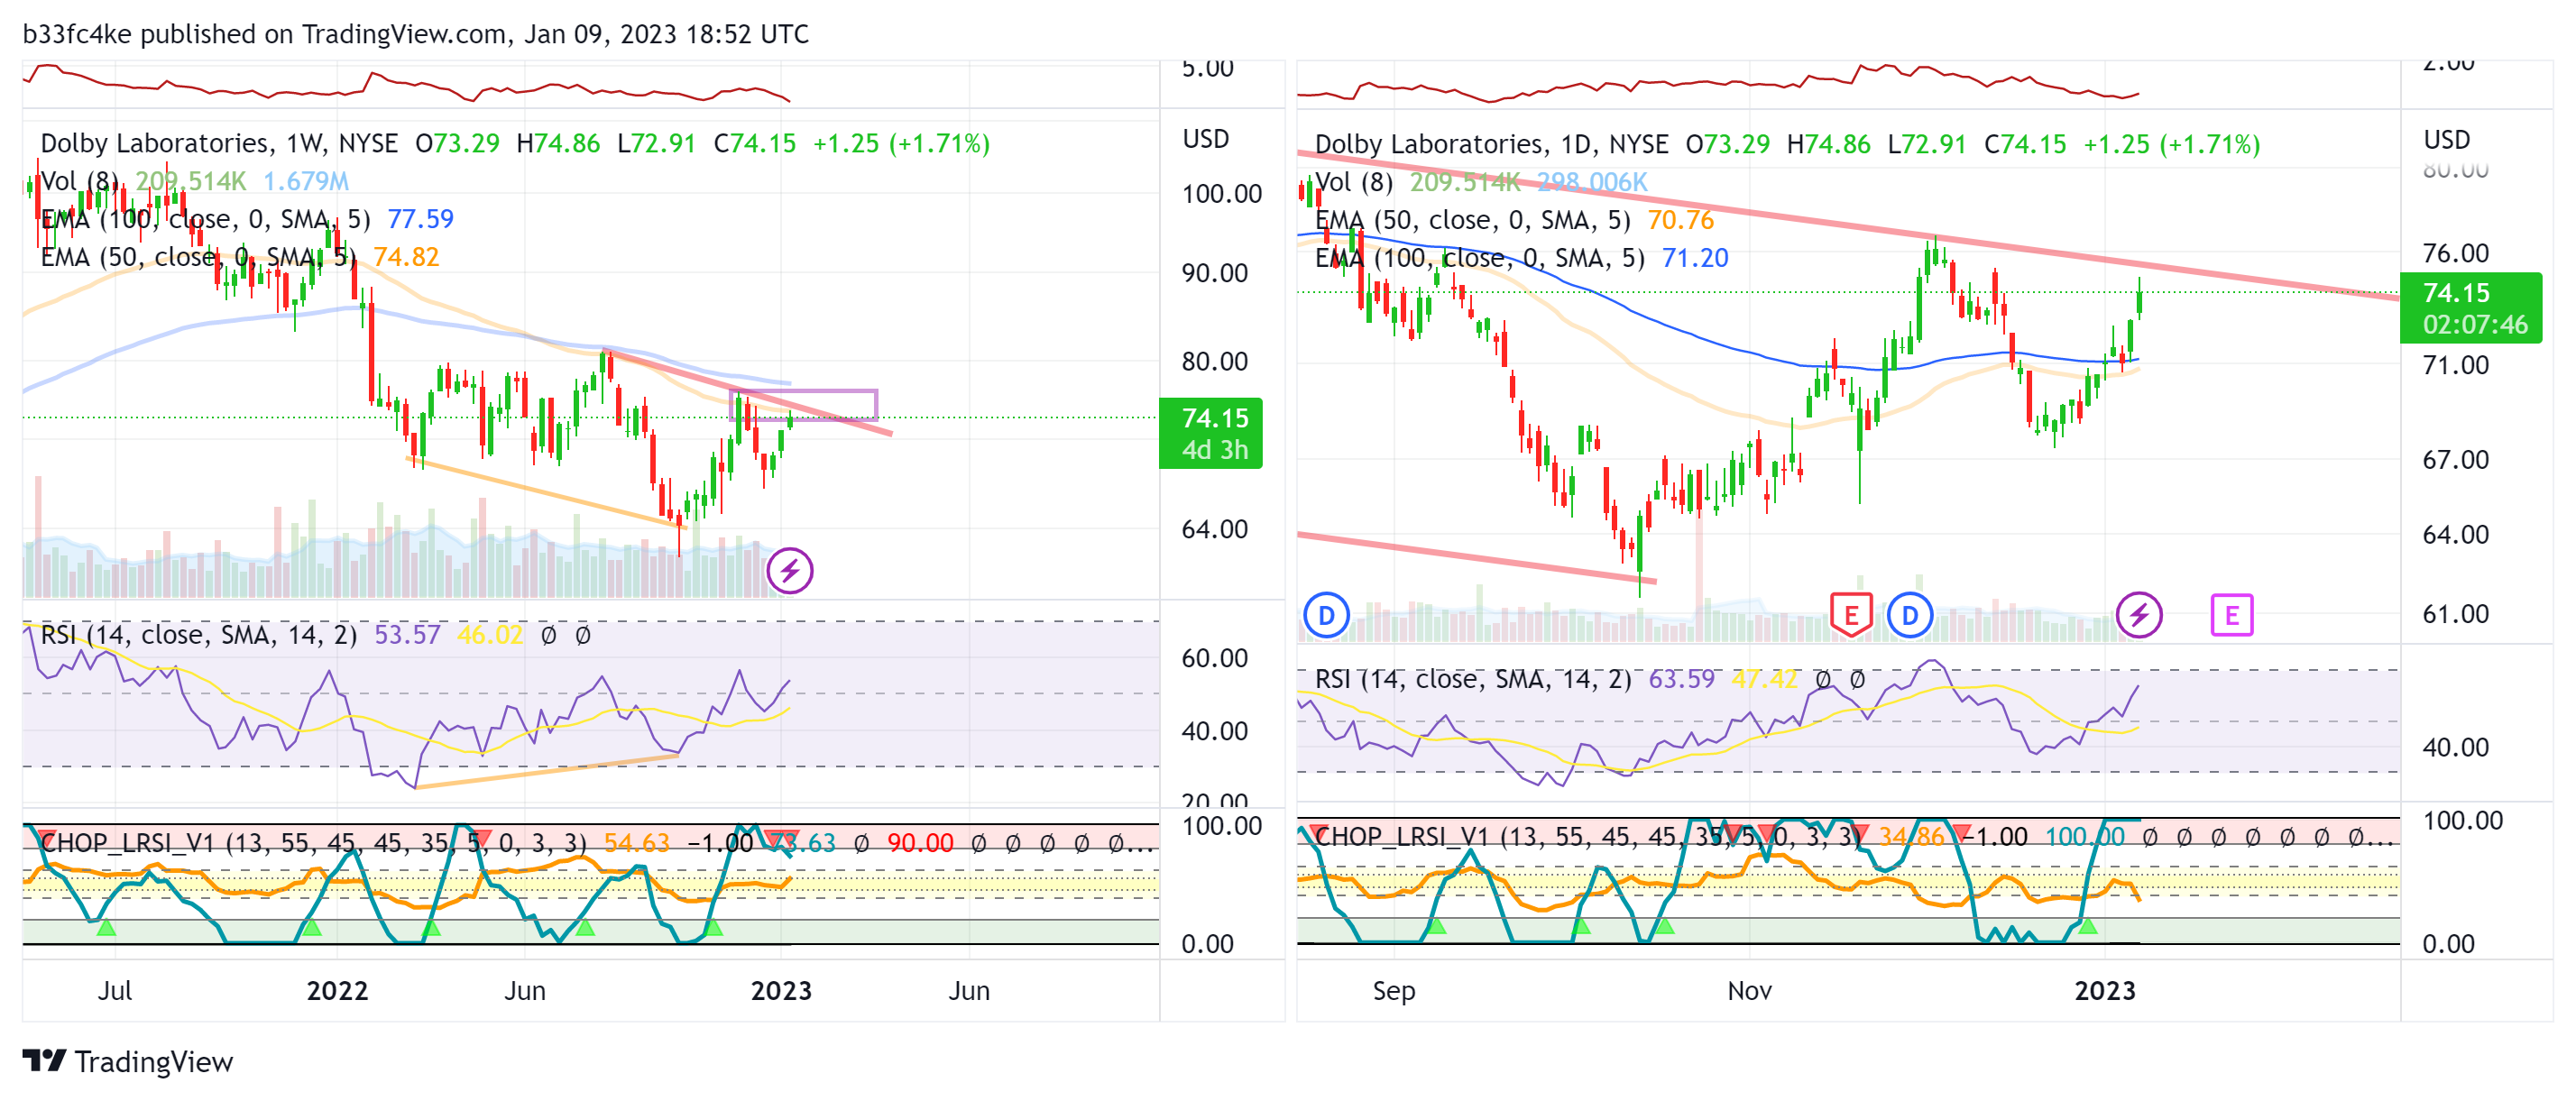Click the USD currency label on the daily price scale
The width and height of the screenshot is (2576, 1101).
tap(2446, 140)
